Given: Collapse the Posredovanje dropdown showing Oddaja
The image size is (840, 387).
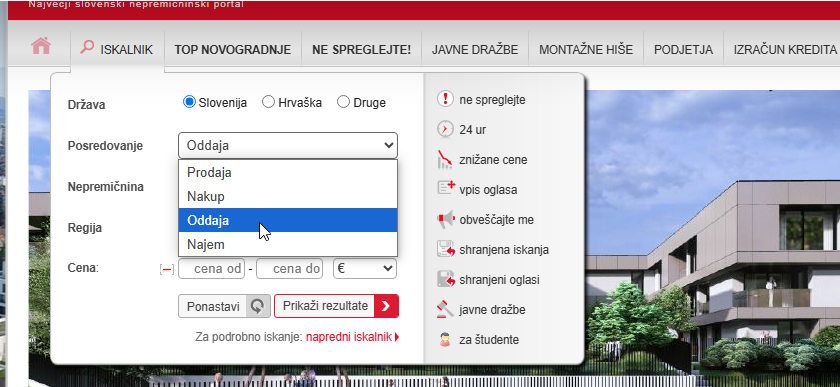Looking at the screenshot, I should (x=288, y=145).
